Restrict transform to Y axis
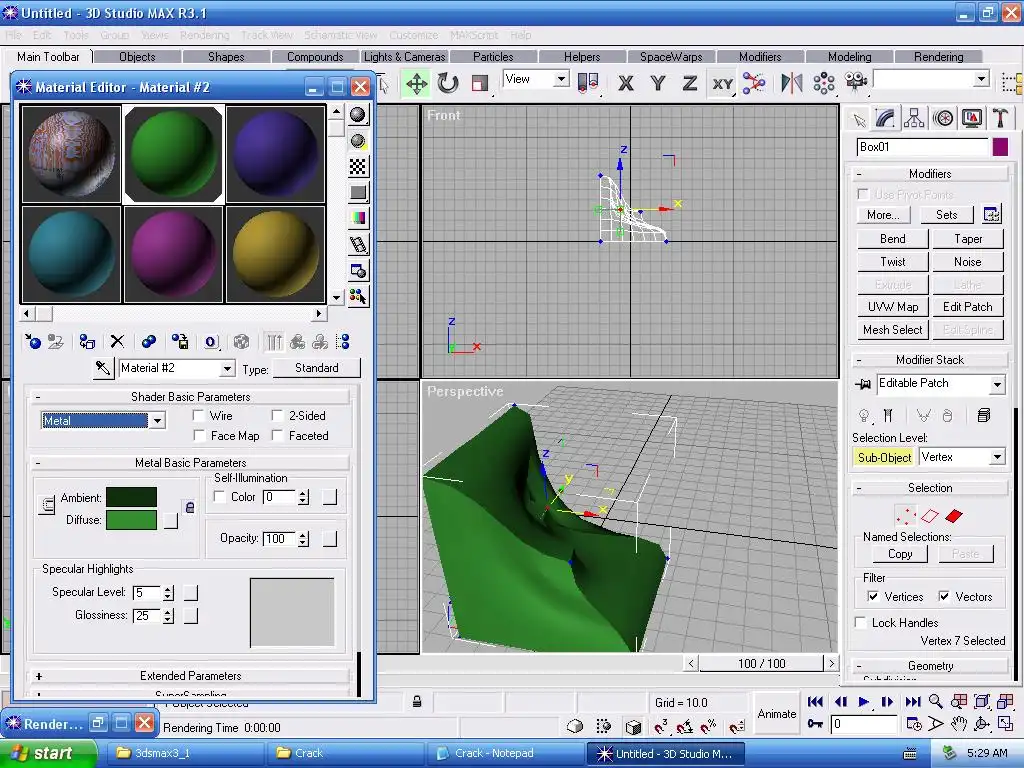This screenshot has height=768, width=1024. click(658, 84)
